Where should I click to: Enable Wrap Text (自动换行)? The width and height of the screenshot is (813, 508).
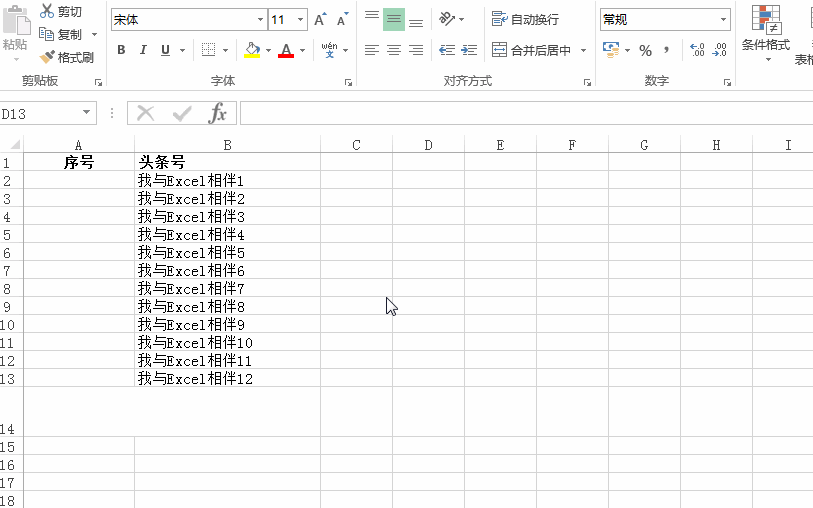coord(525,19)
